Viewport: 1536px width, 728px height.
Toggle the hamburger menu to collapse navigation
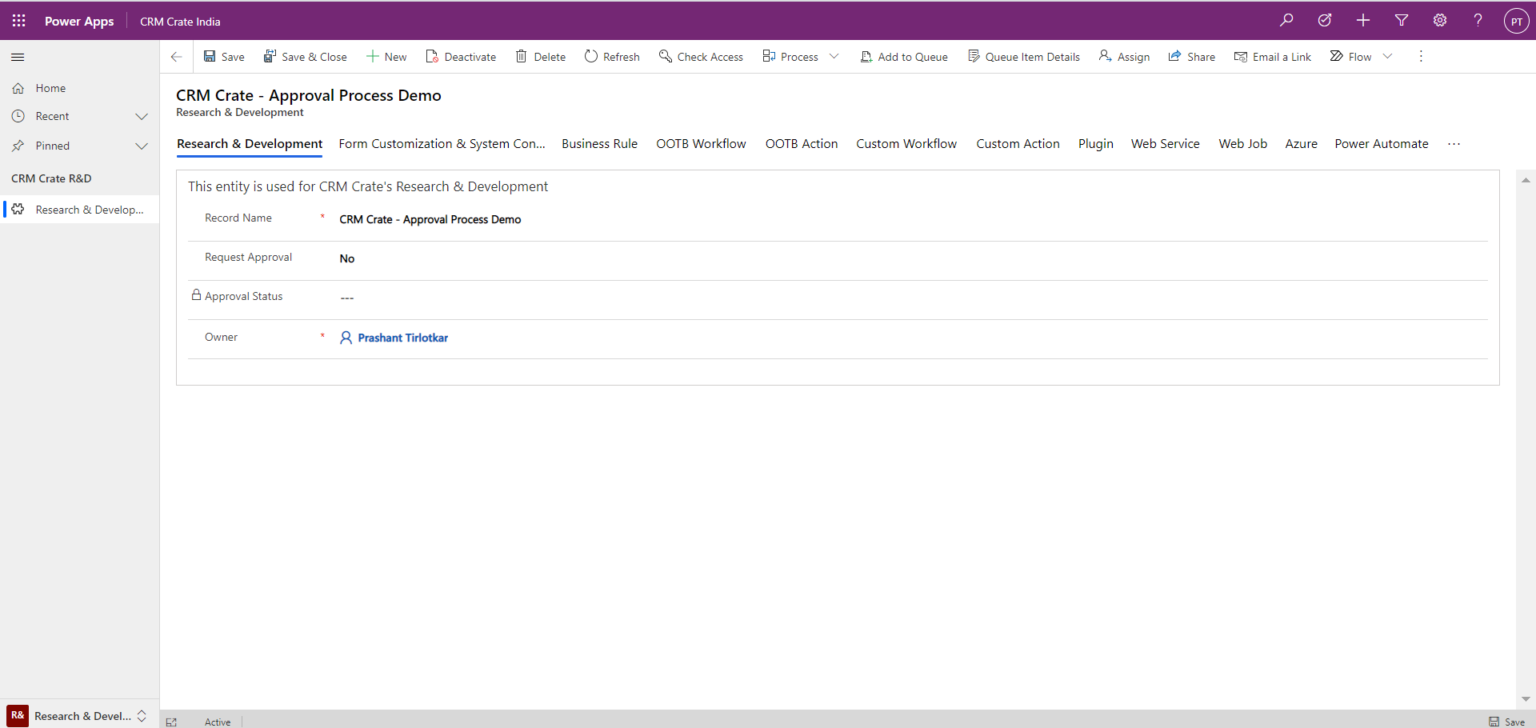tap(17, 56)
